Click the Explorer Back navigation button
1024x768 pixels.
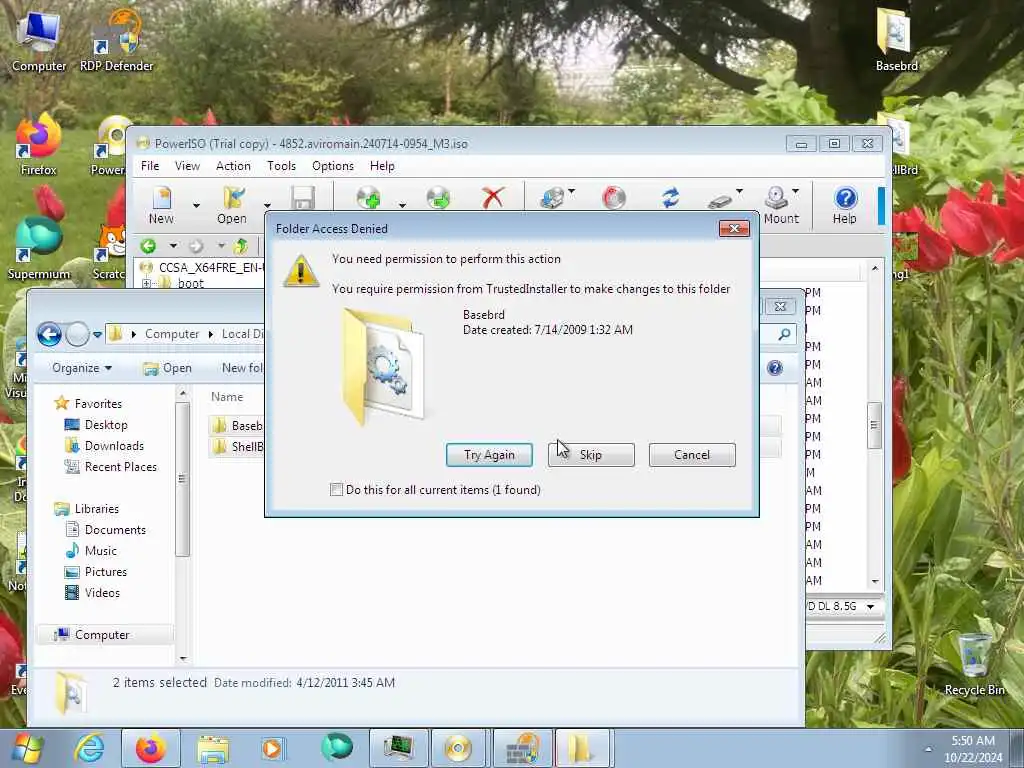[49, 334]
